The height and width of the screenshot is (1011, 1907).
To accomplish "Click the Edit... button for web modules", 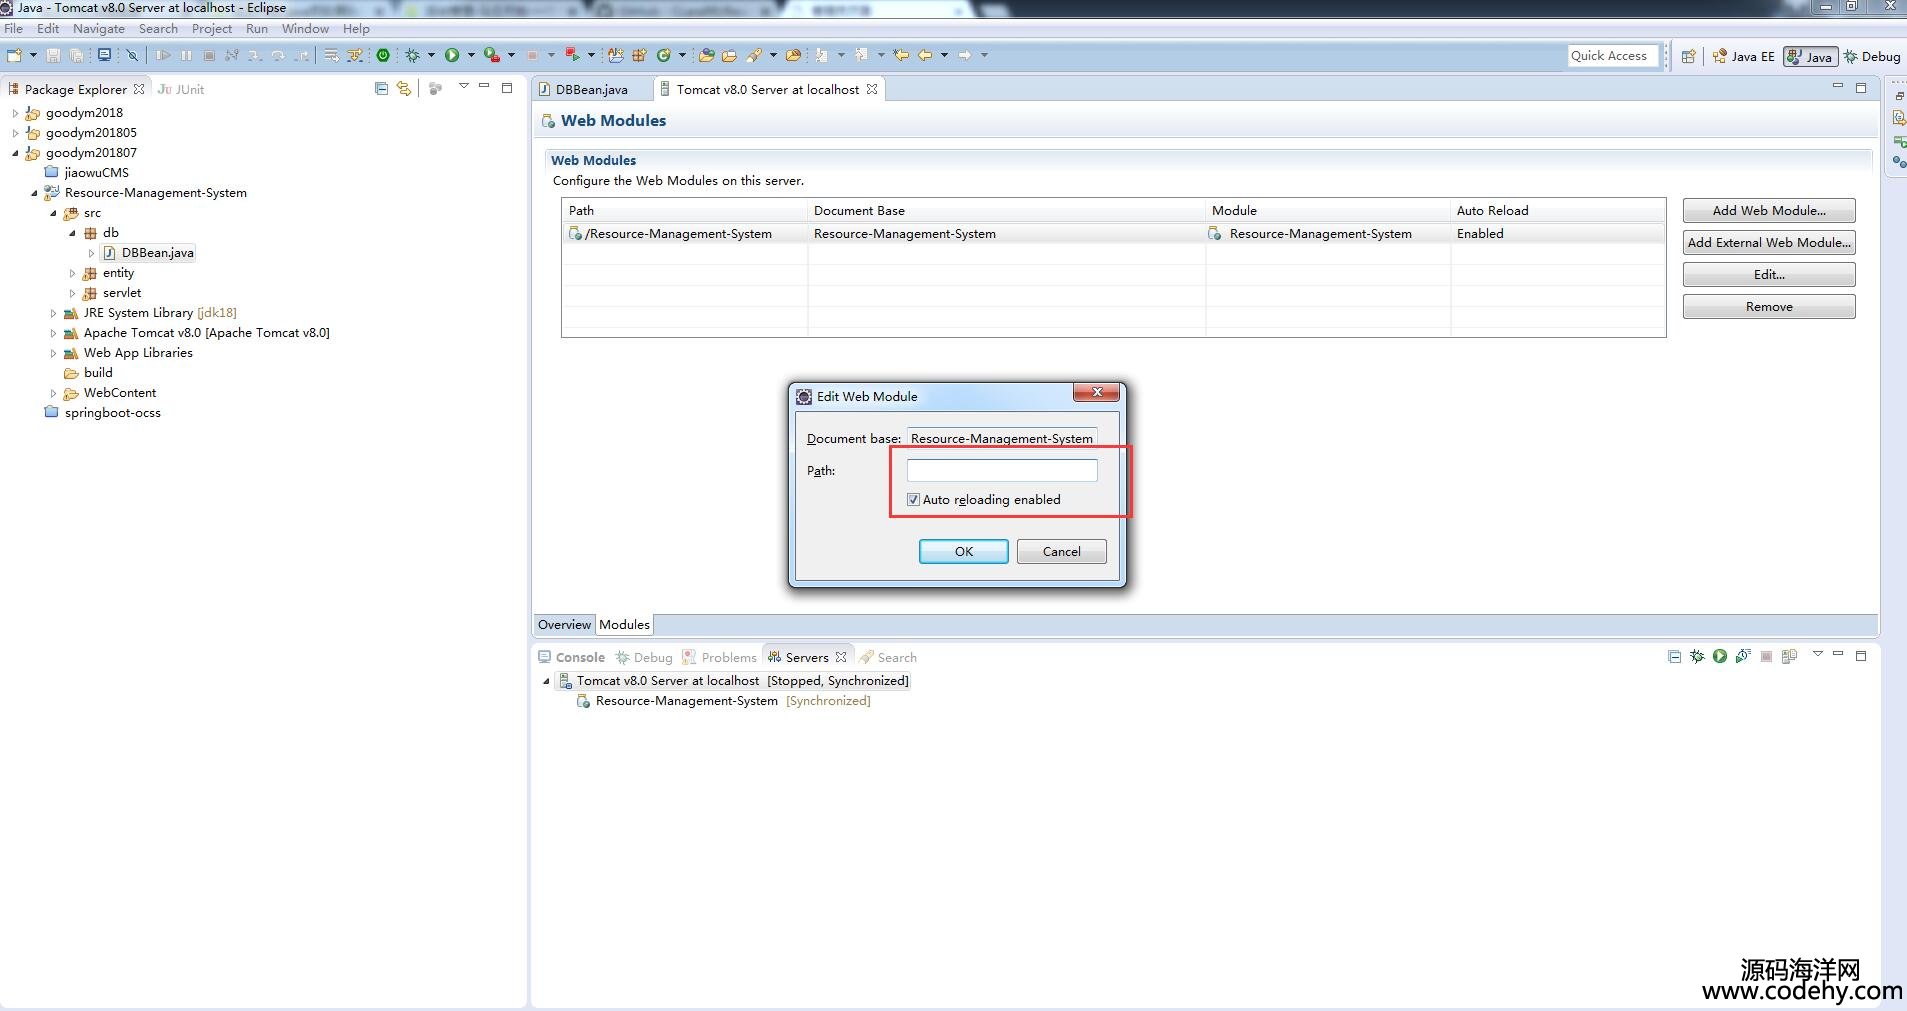I will tap(1768, 274).
